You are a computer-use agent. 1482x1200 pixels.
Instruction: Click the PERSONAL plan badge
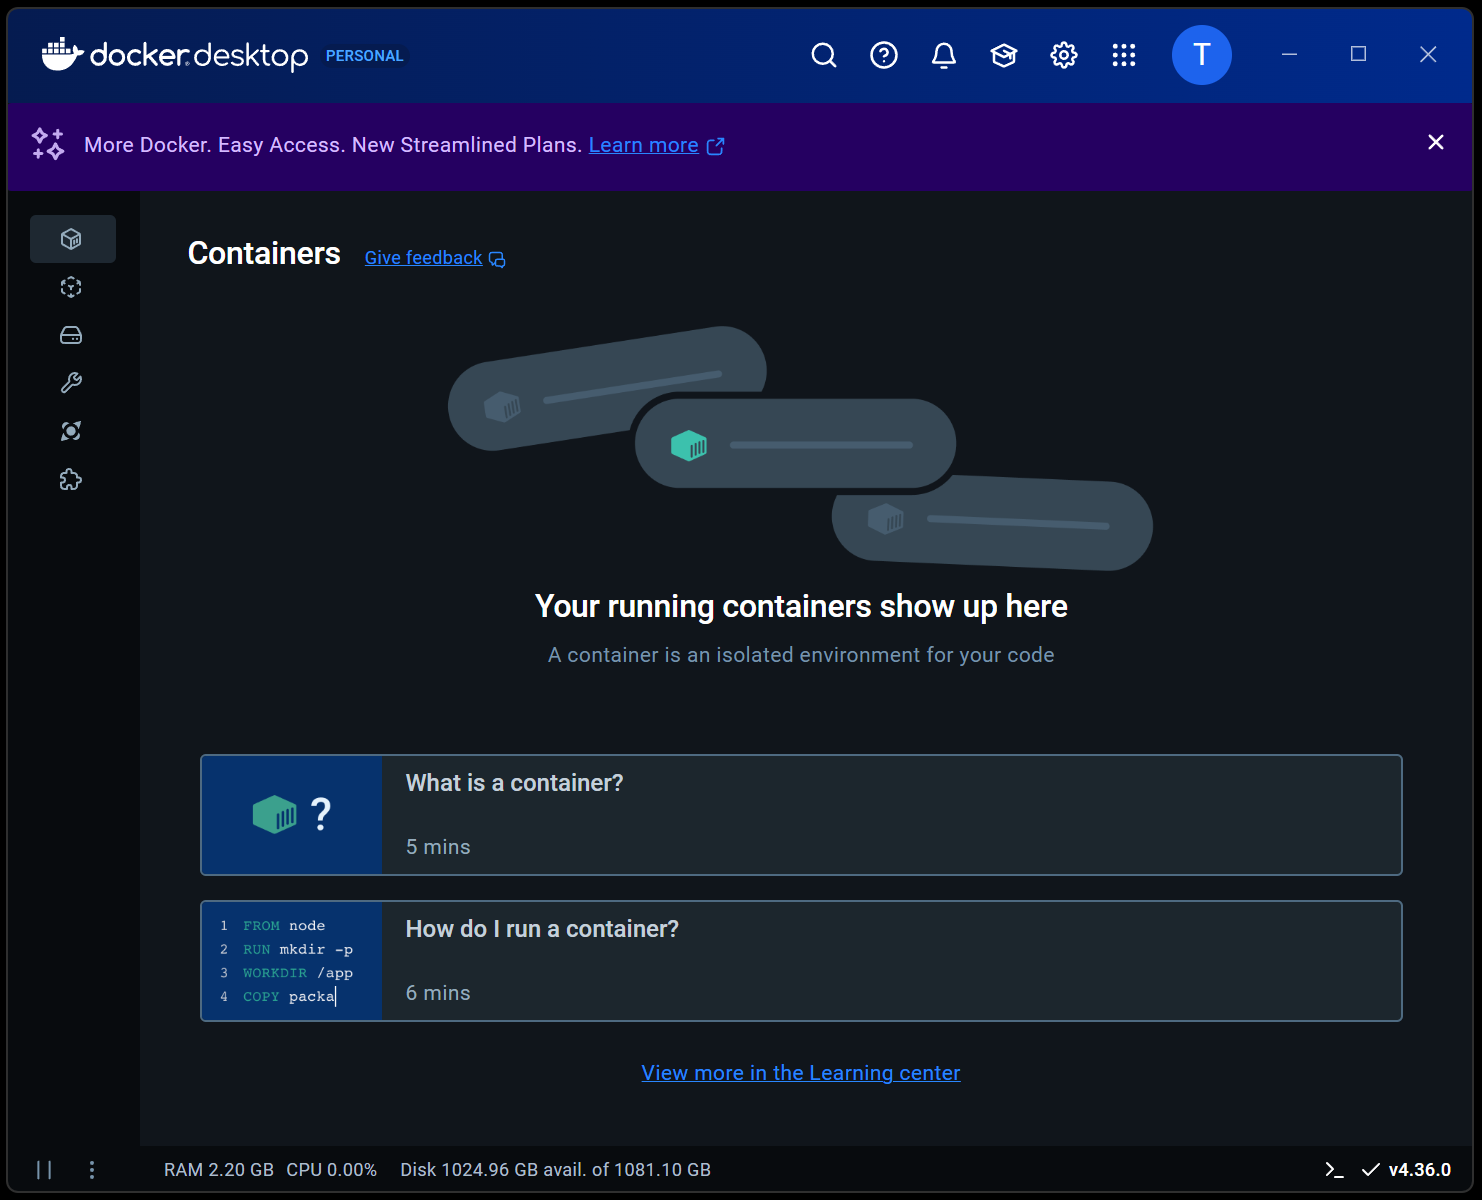[365, 56]
